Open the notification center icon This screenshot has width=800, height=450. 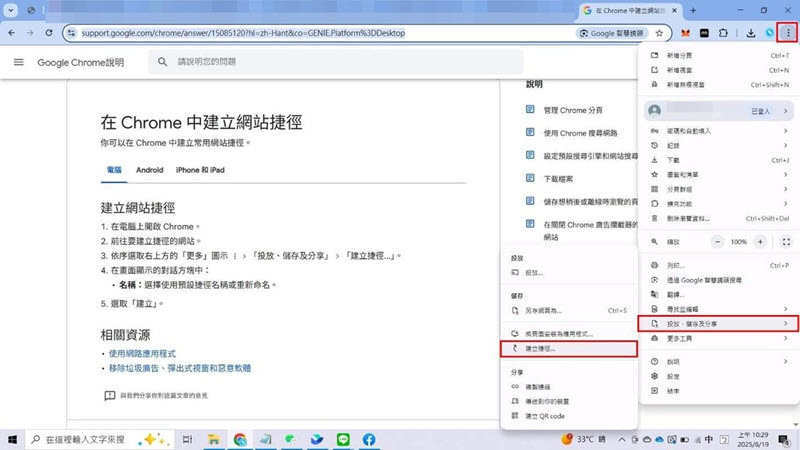pos(784,439)
